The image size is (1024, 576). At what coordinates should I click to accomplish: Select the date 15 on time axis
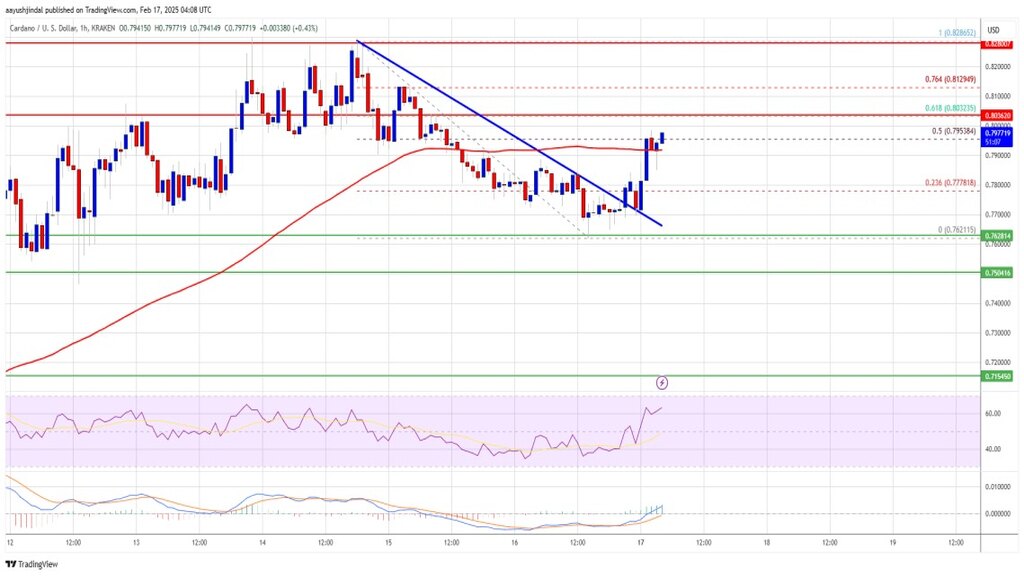pos(388,543)
